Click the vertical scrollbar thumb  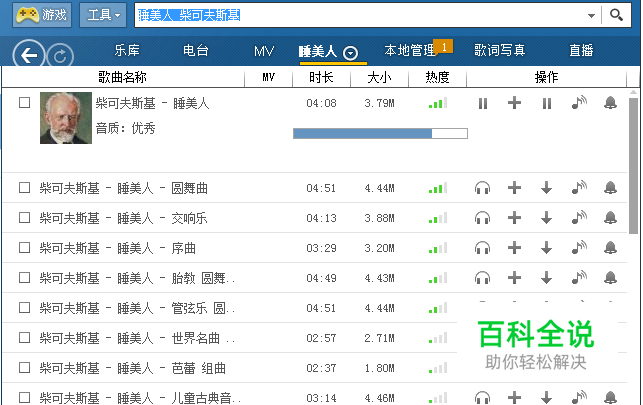(x=633, y=166)
